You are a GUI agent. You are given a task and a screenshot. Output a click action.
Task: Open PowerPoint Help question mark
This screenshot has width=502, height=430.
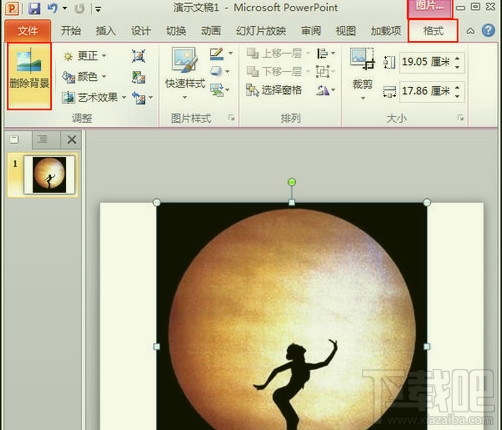click(488, 31)
